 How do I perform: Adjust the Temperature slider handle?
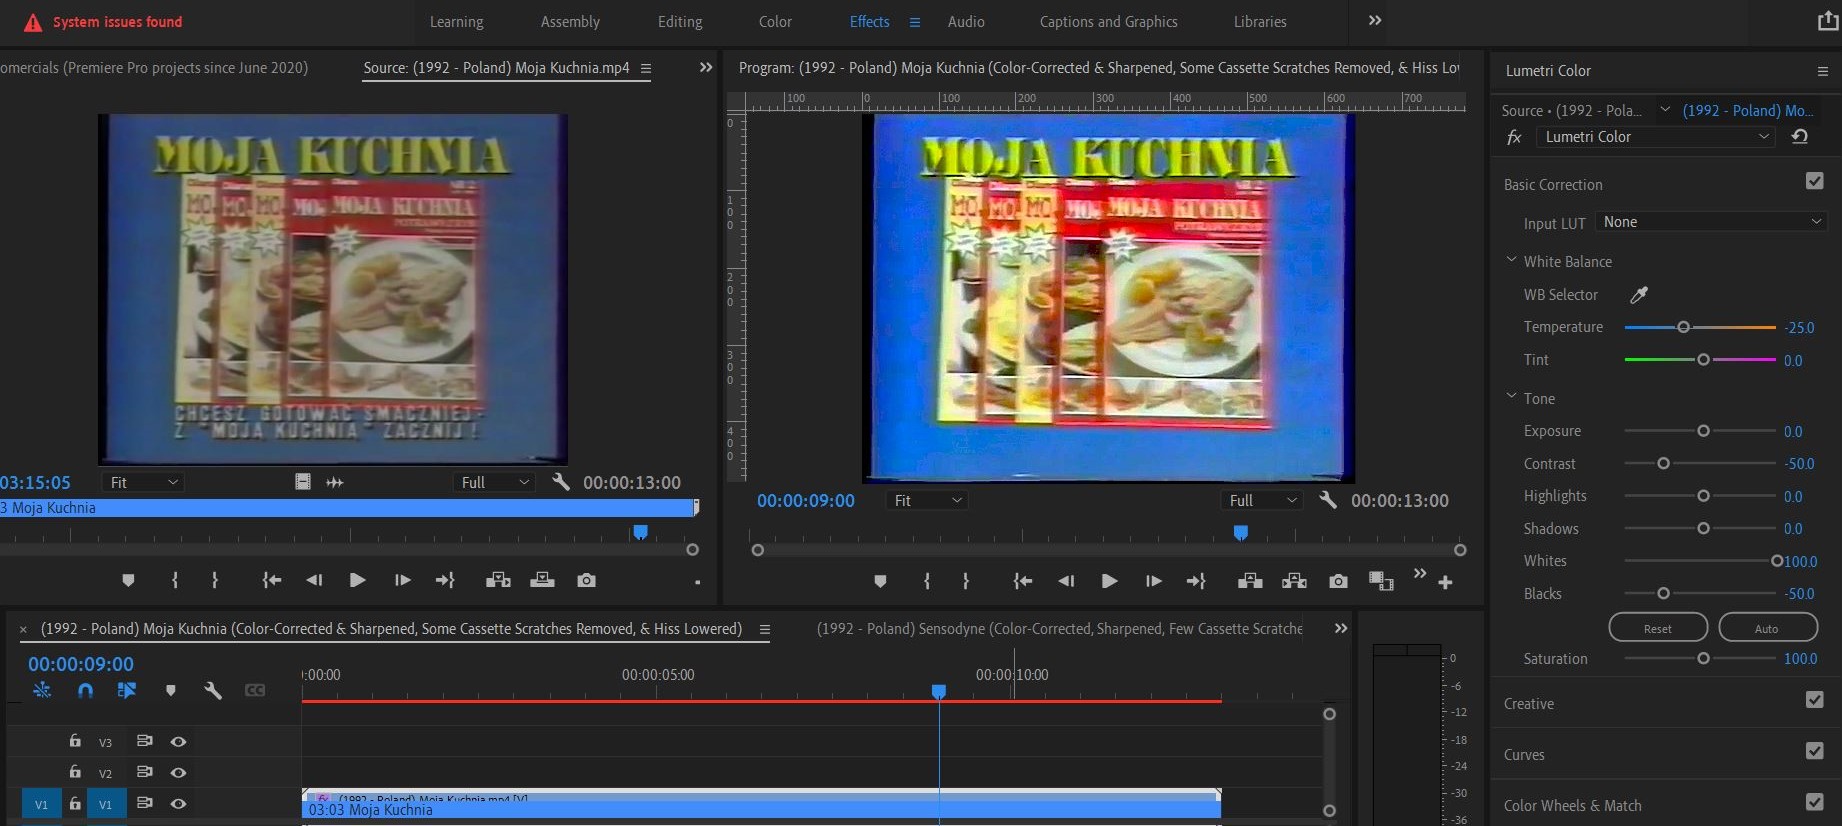click(x=1684, y=327)
